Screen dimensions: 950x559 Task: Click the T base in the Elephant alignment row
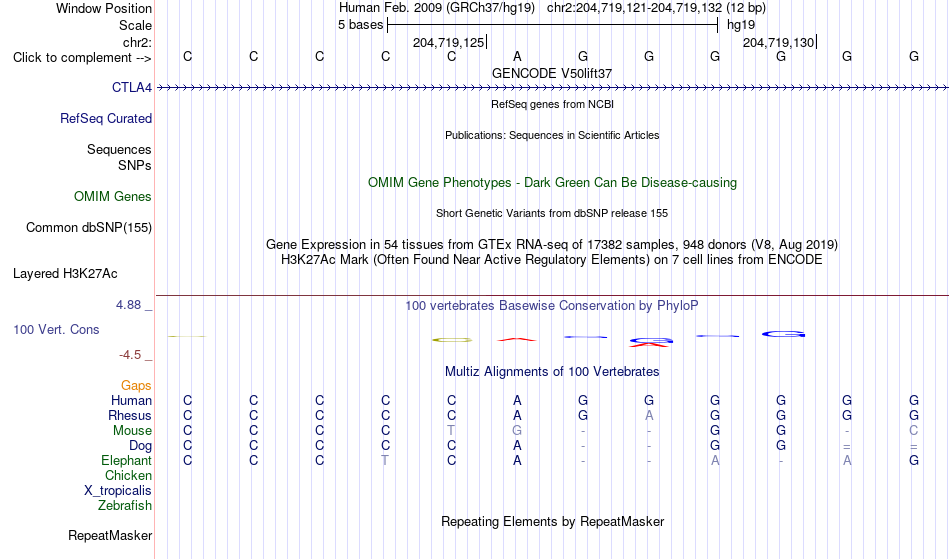tap(385, 461)
